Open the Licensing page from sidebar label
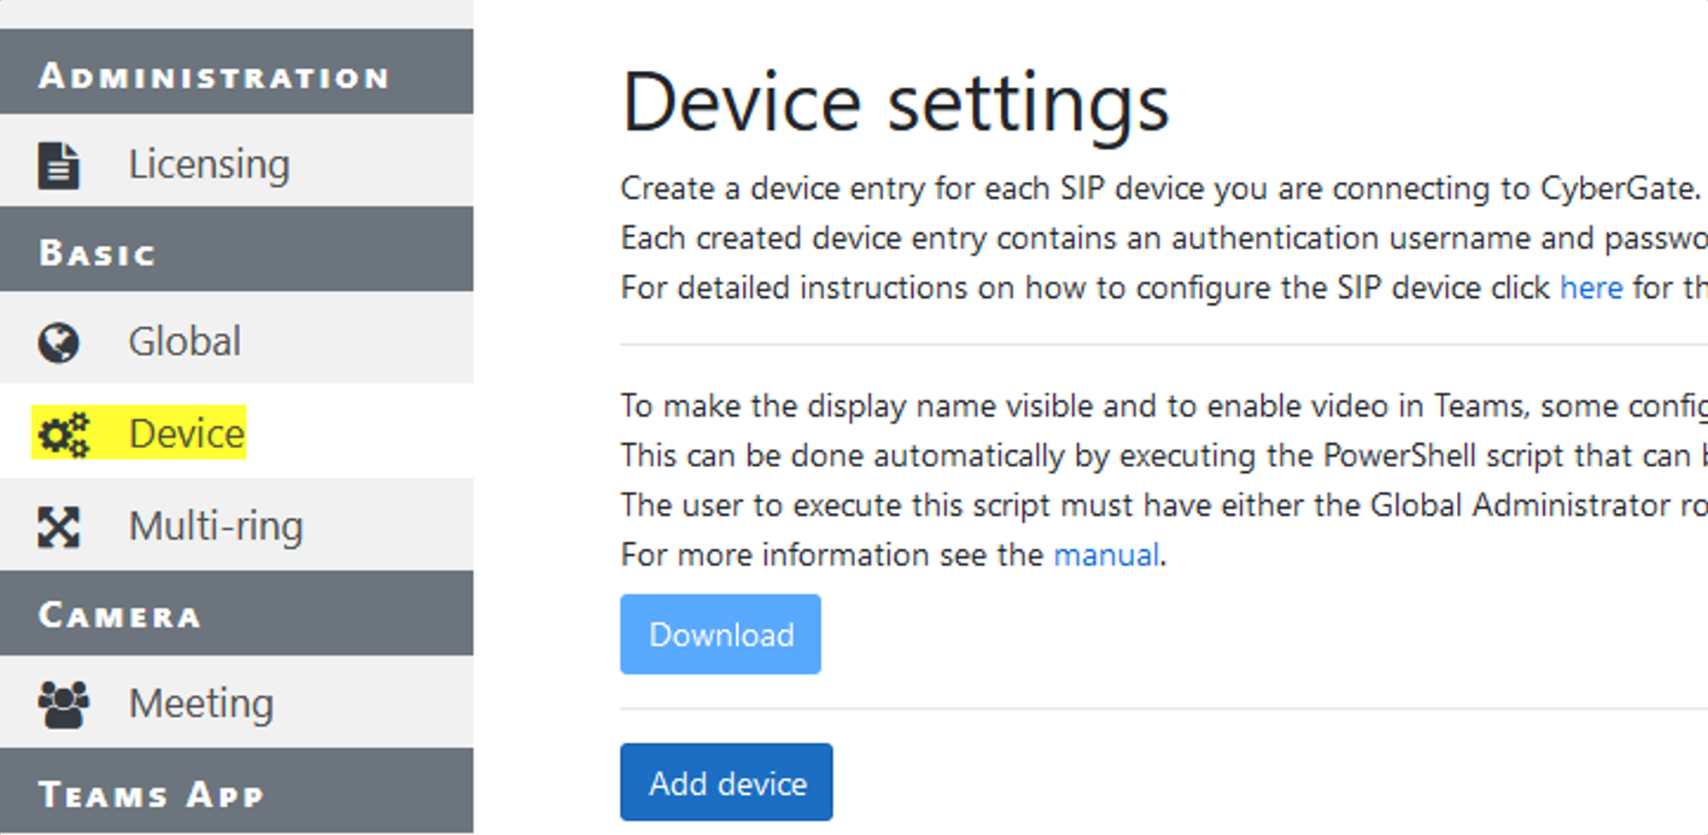 pos(209,164)
